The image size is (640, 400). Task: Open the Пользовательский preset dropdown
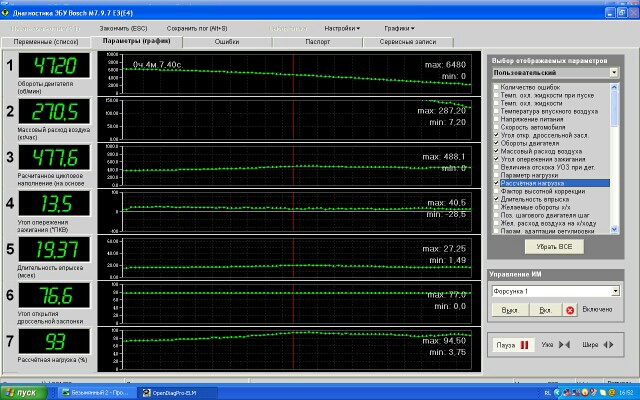[x=614, y=73]
